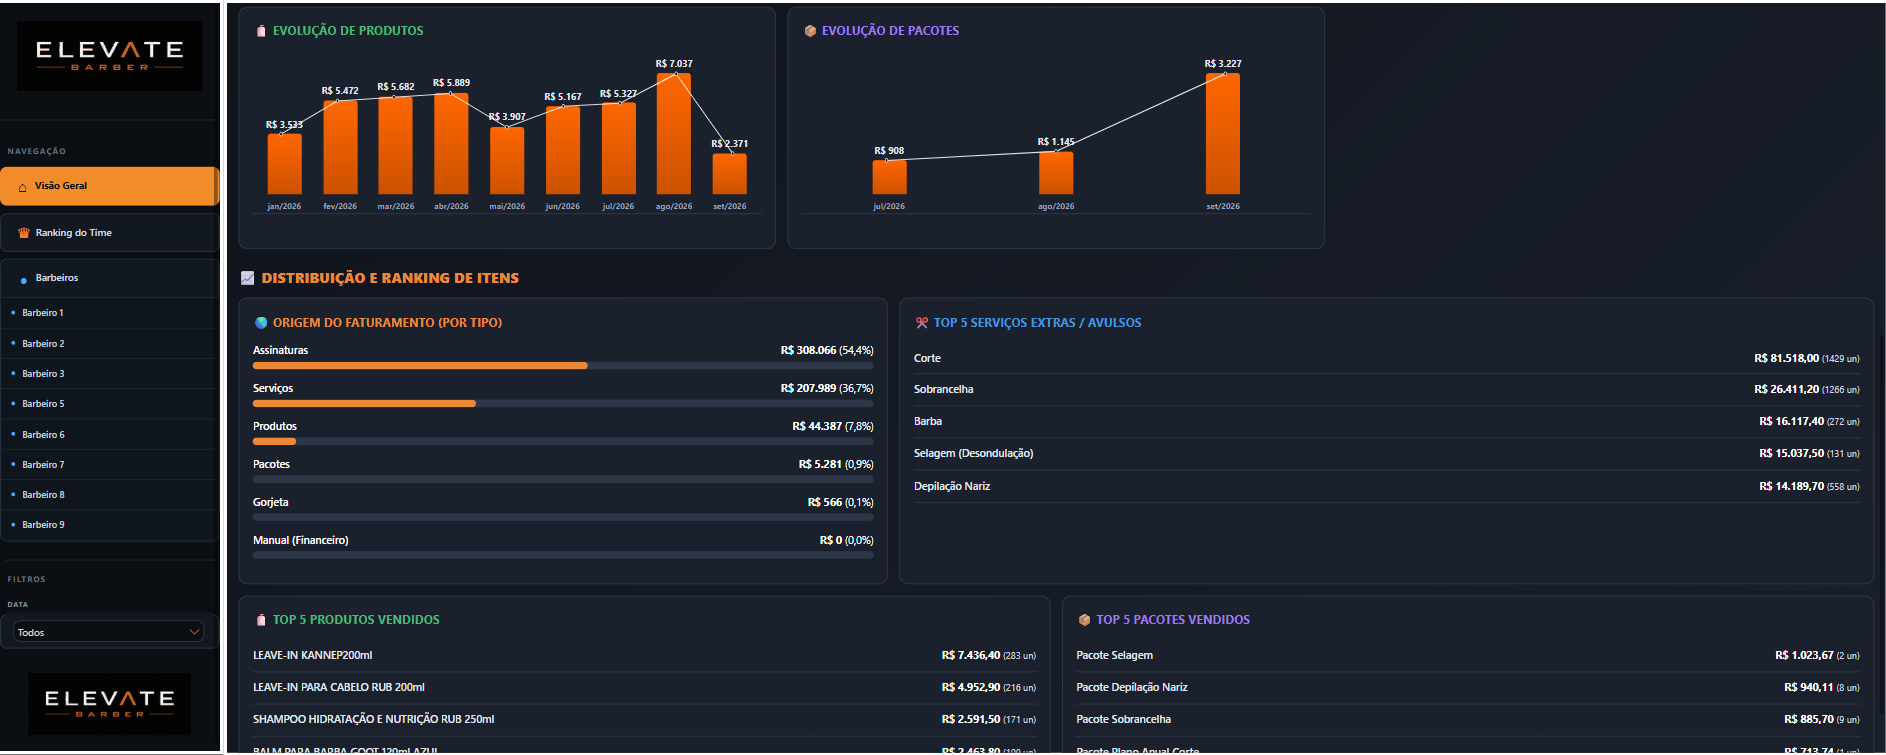View Barbeiro 9's dashboard
This screenshot has width=1886, height=755.
pos(109,525)
